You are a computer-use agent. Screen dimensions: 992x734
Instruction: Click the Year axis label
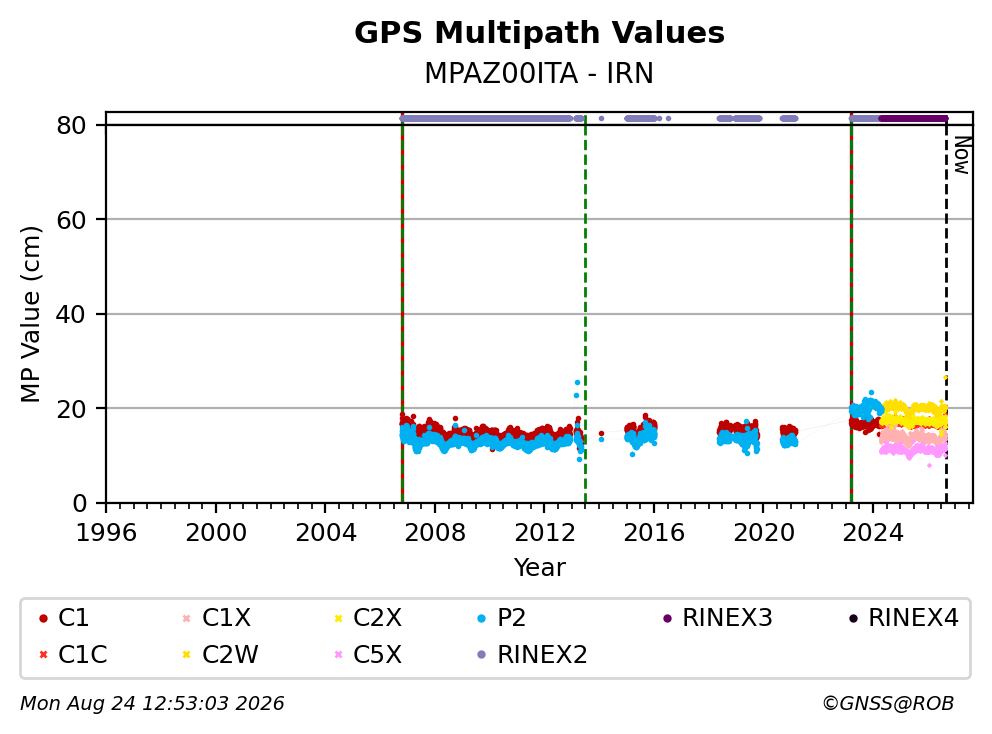click(539, 567)
